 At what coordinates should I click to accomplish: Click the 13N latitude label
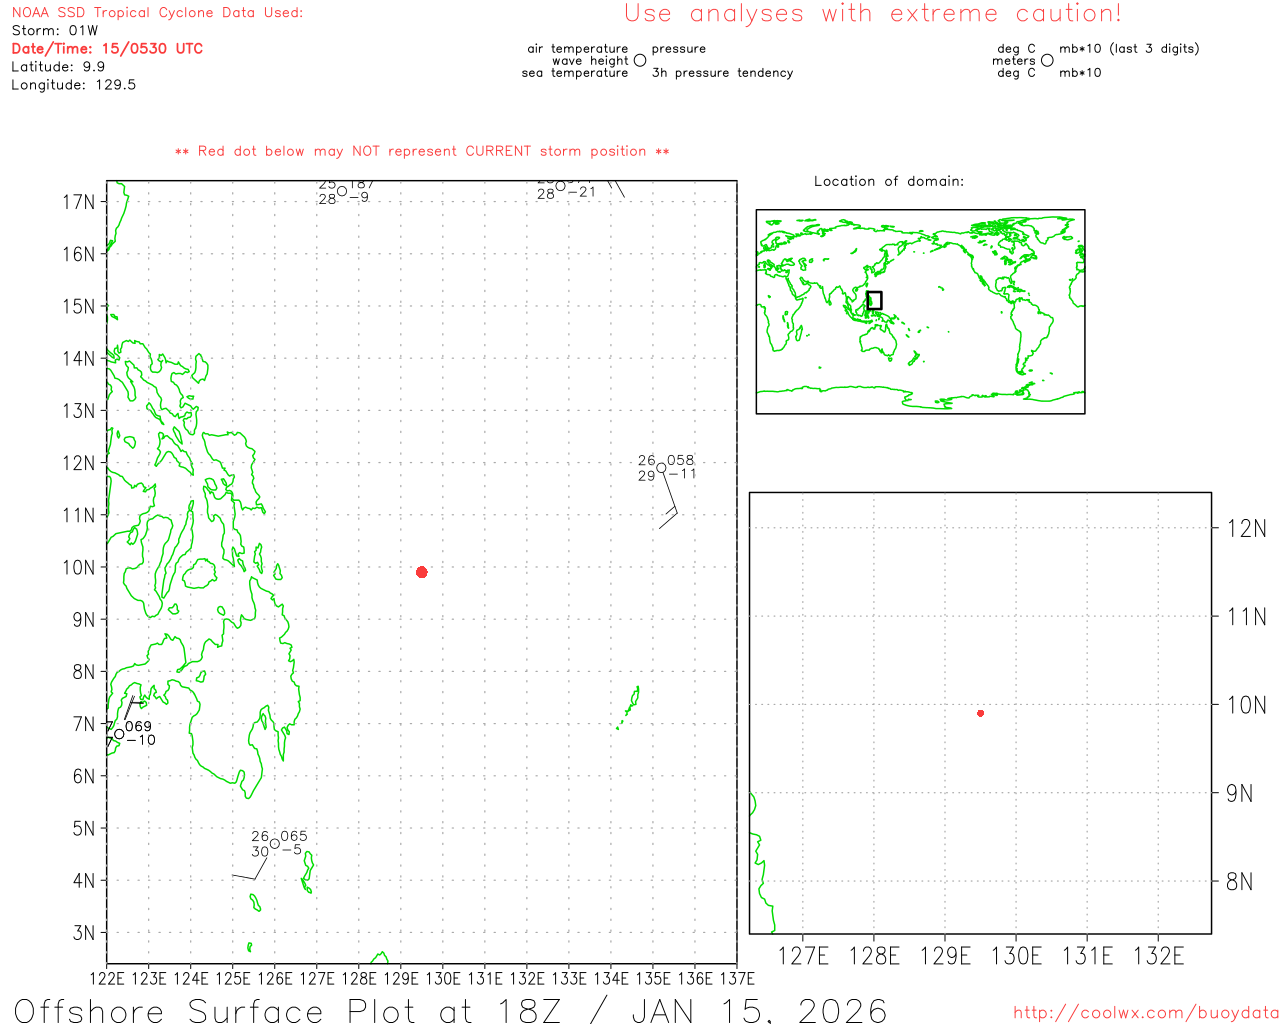[x=79, y=411]
